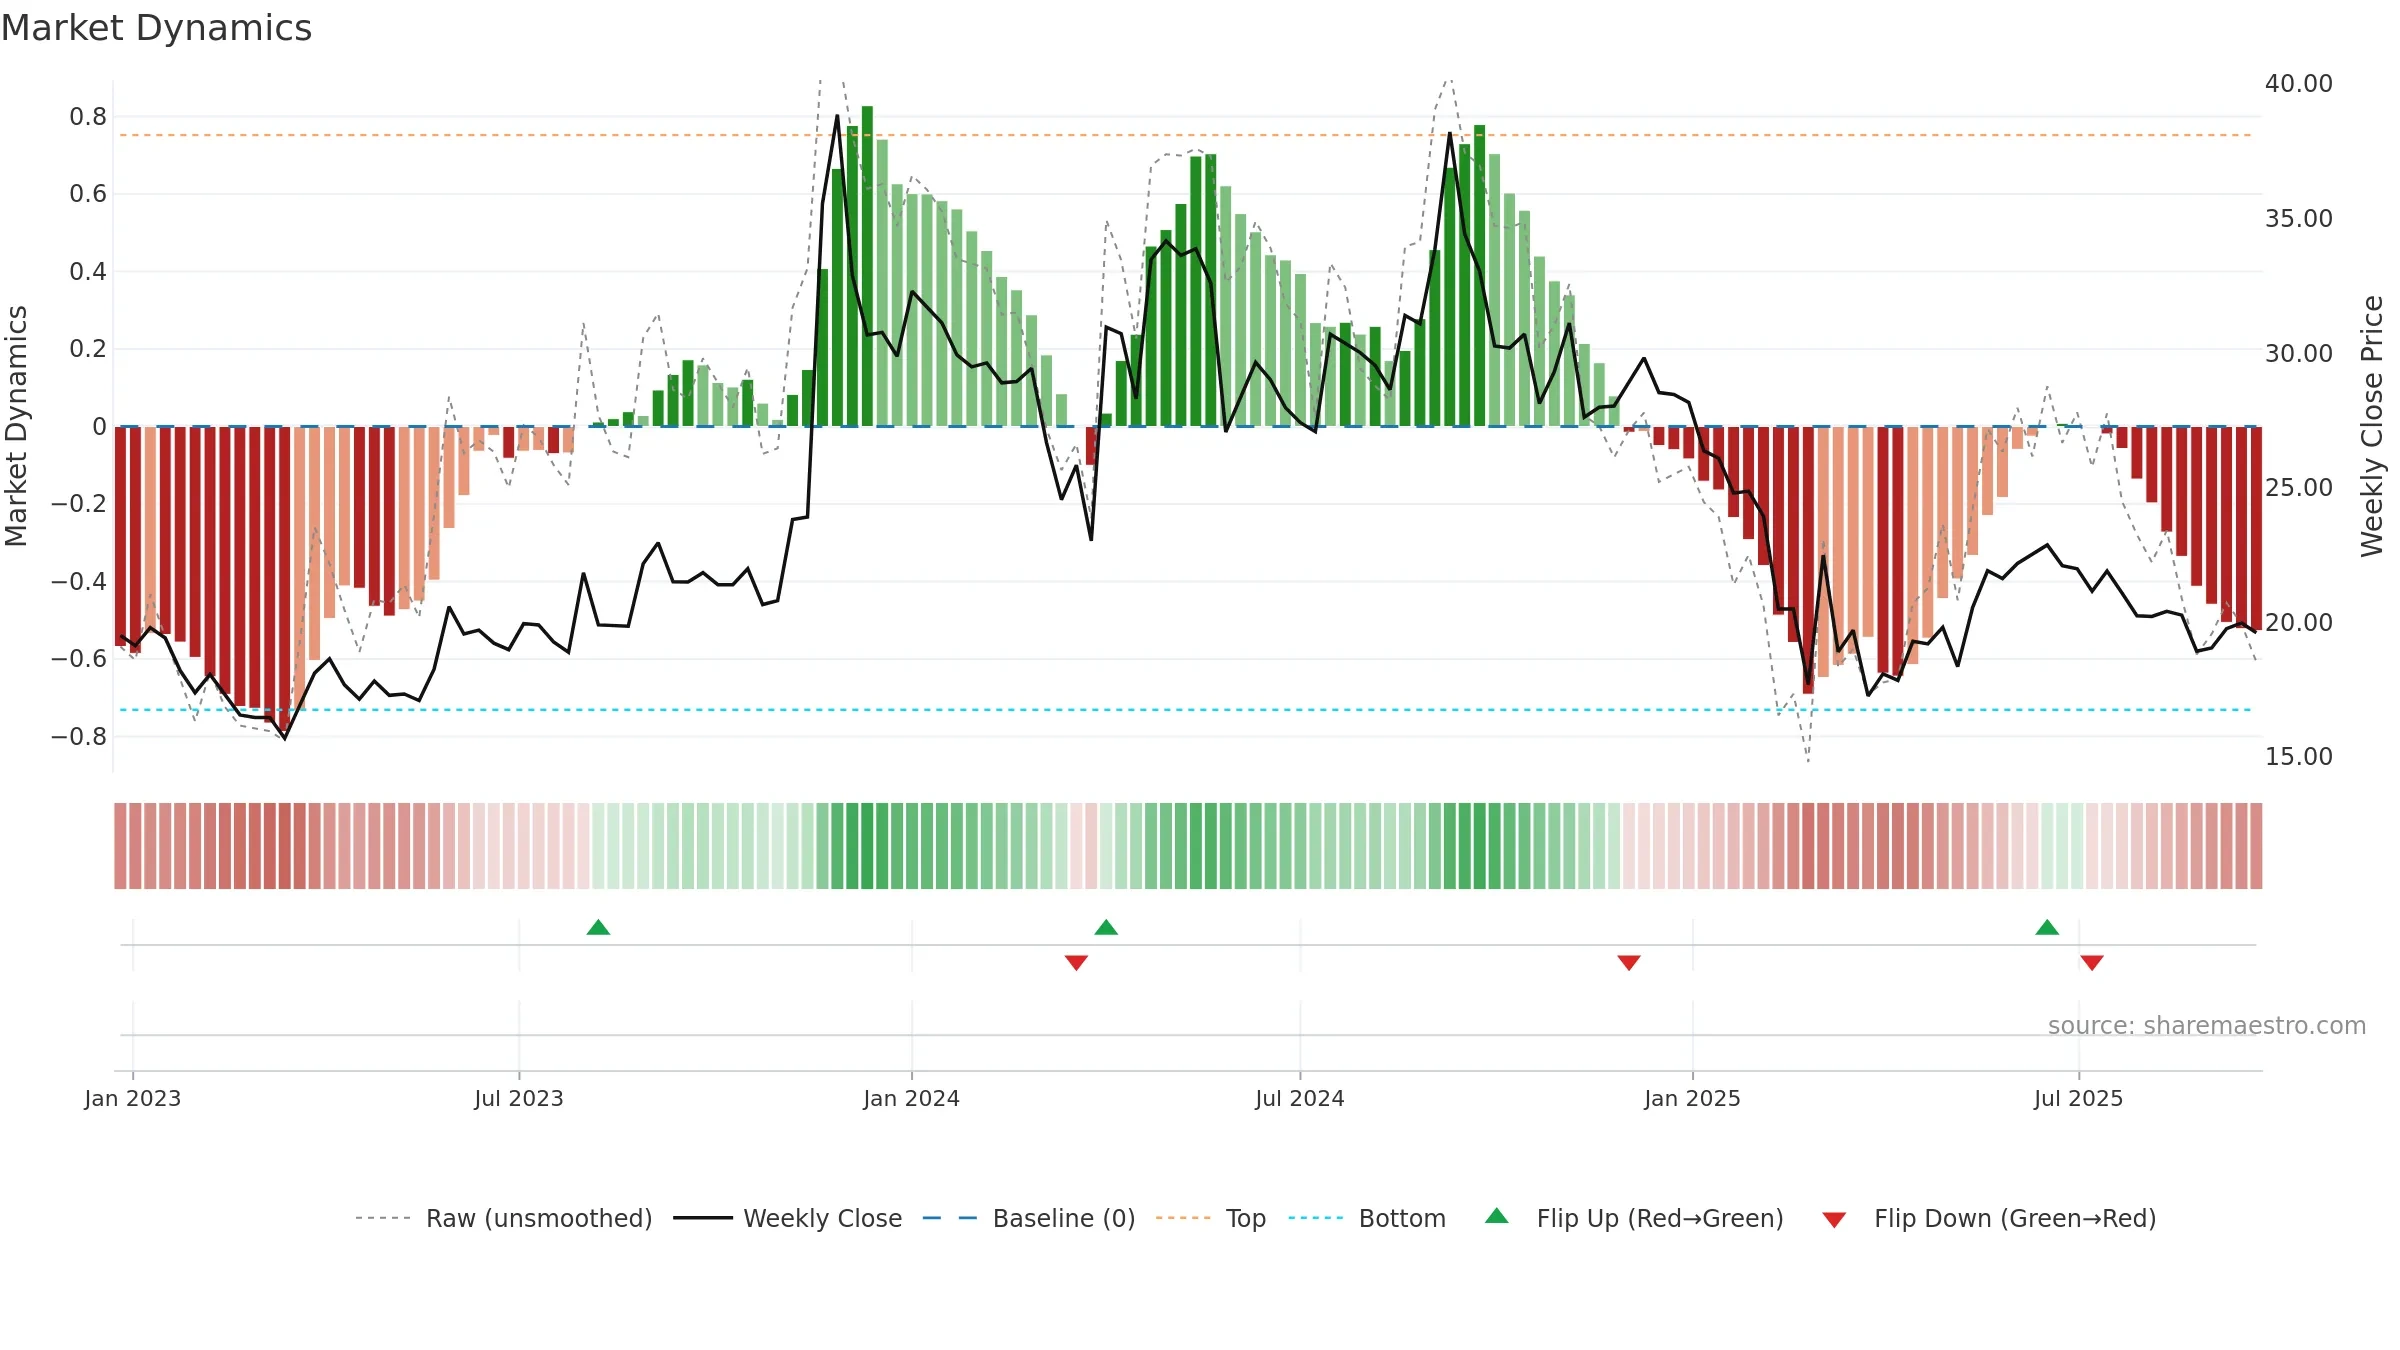Toggle the Baseline (0) legend entry
The image size is (2400, 1350).
click(x=1028, y=1218)
